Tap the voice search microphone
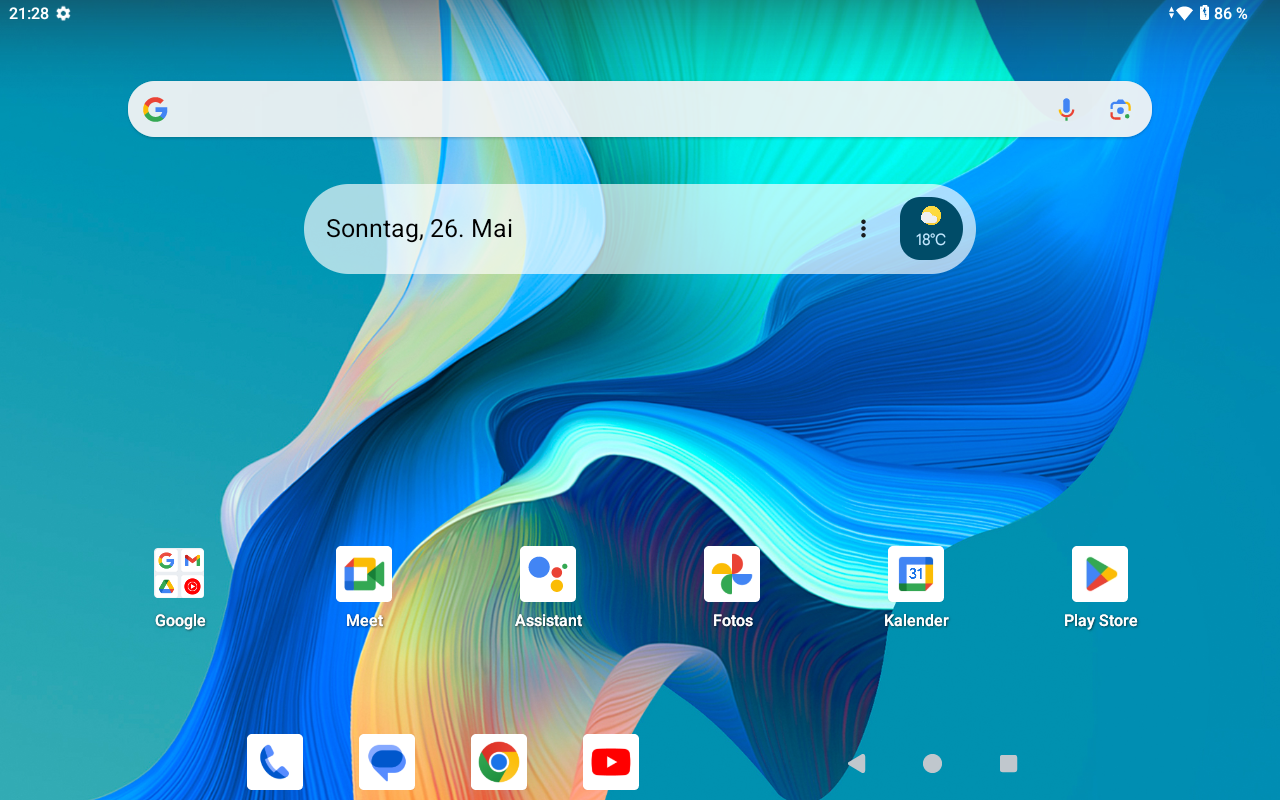This screenshot has height=800, width=1280. 1067,110
